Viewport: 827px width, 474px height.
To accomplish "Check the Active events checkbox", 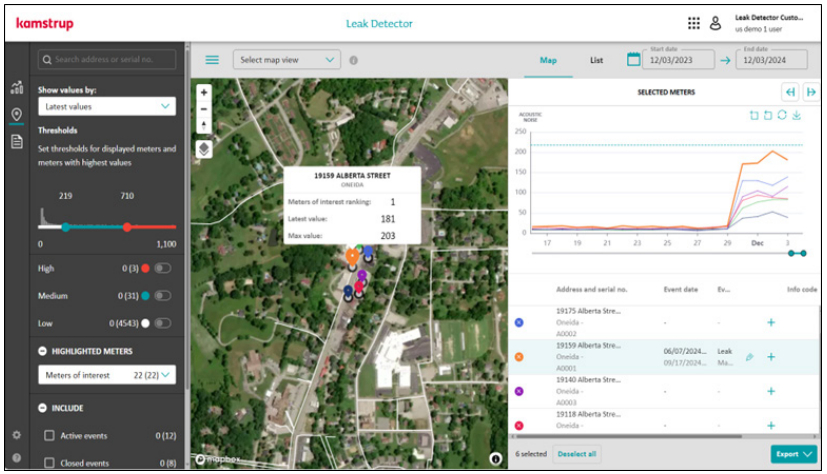I will click(49, 436).
